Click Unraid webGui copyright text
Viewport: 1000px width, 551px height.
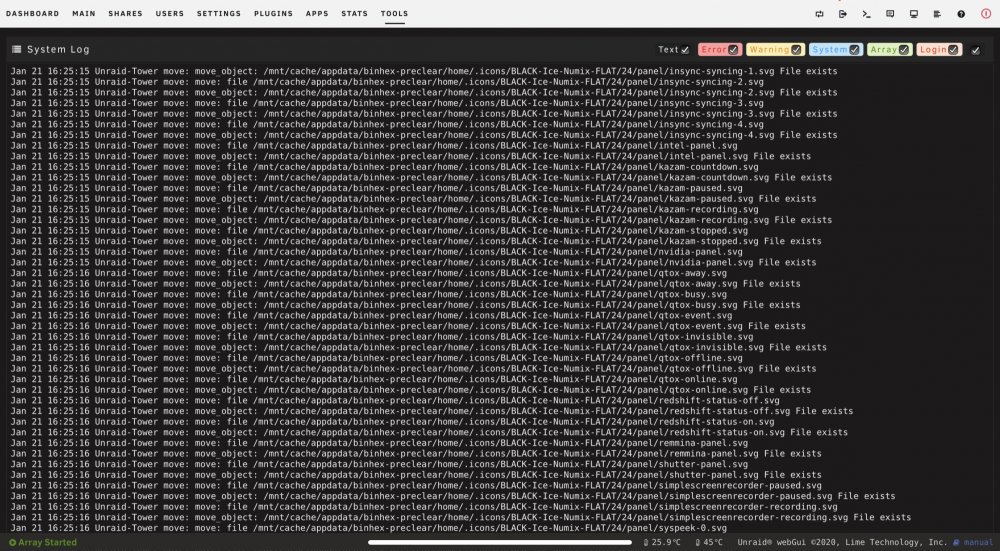click(x=842, y=543)
